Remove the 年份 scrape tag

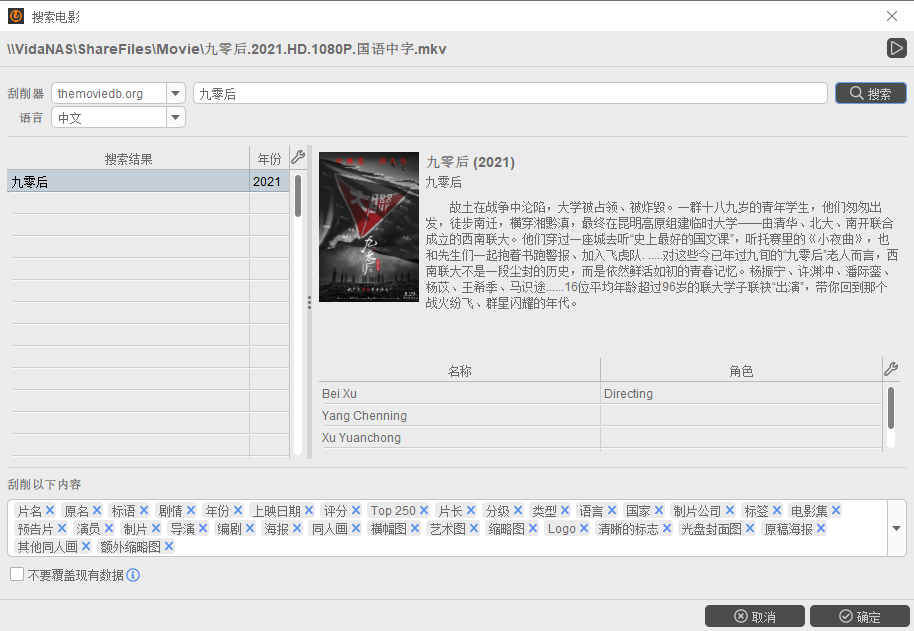(x=240, y=510)
